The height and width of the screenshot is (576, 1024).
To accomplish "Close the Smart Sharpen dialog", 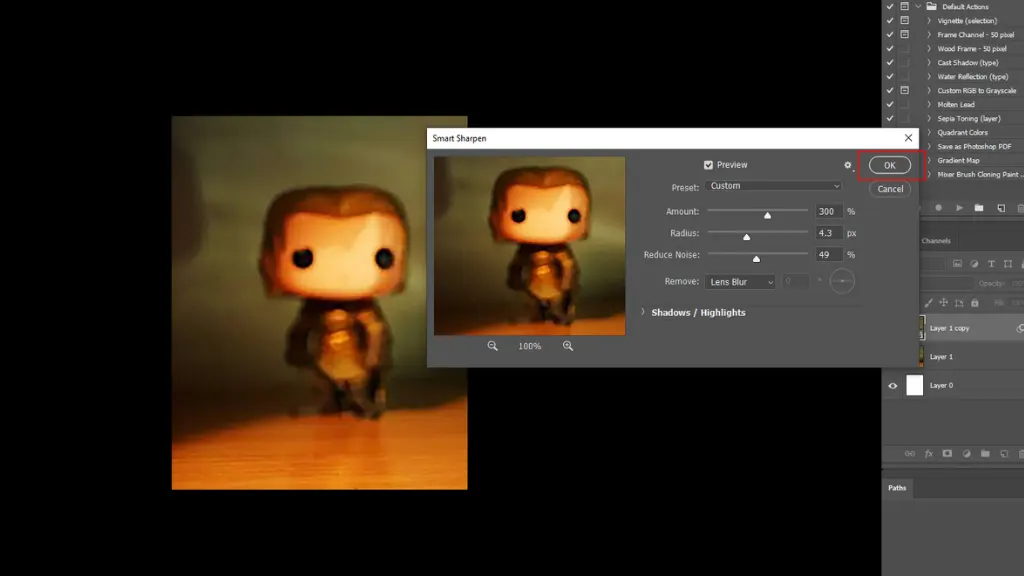I will point(908,138).
